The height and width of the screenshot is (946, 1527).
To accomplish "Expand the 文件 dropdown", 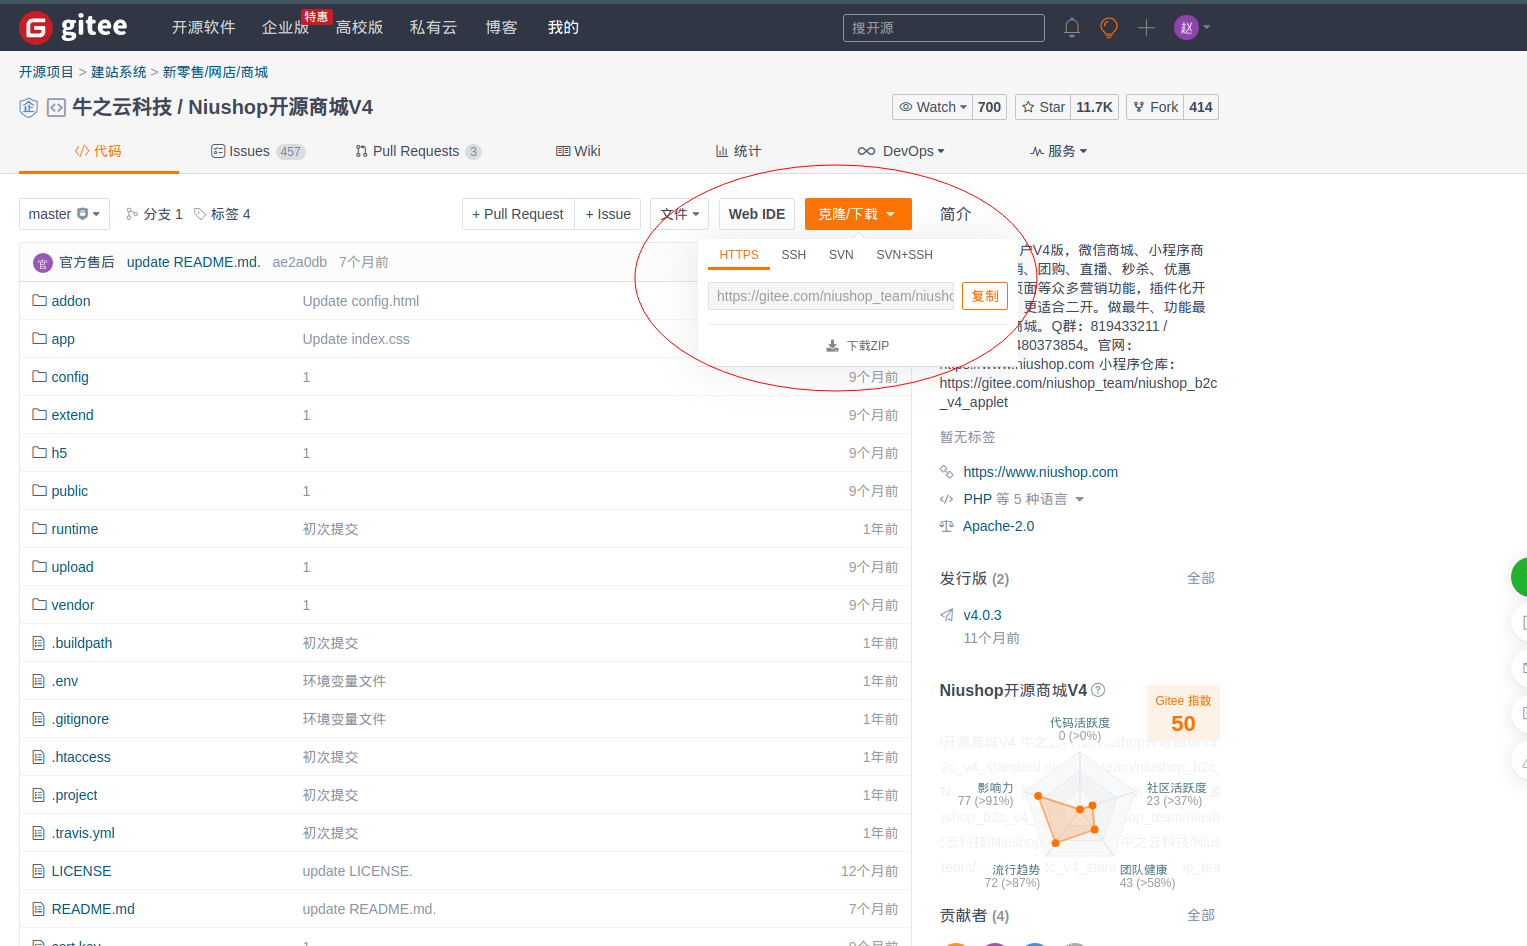I will pos(679,213).
